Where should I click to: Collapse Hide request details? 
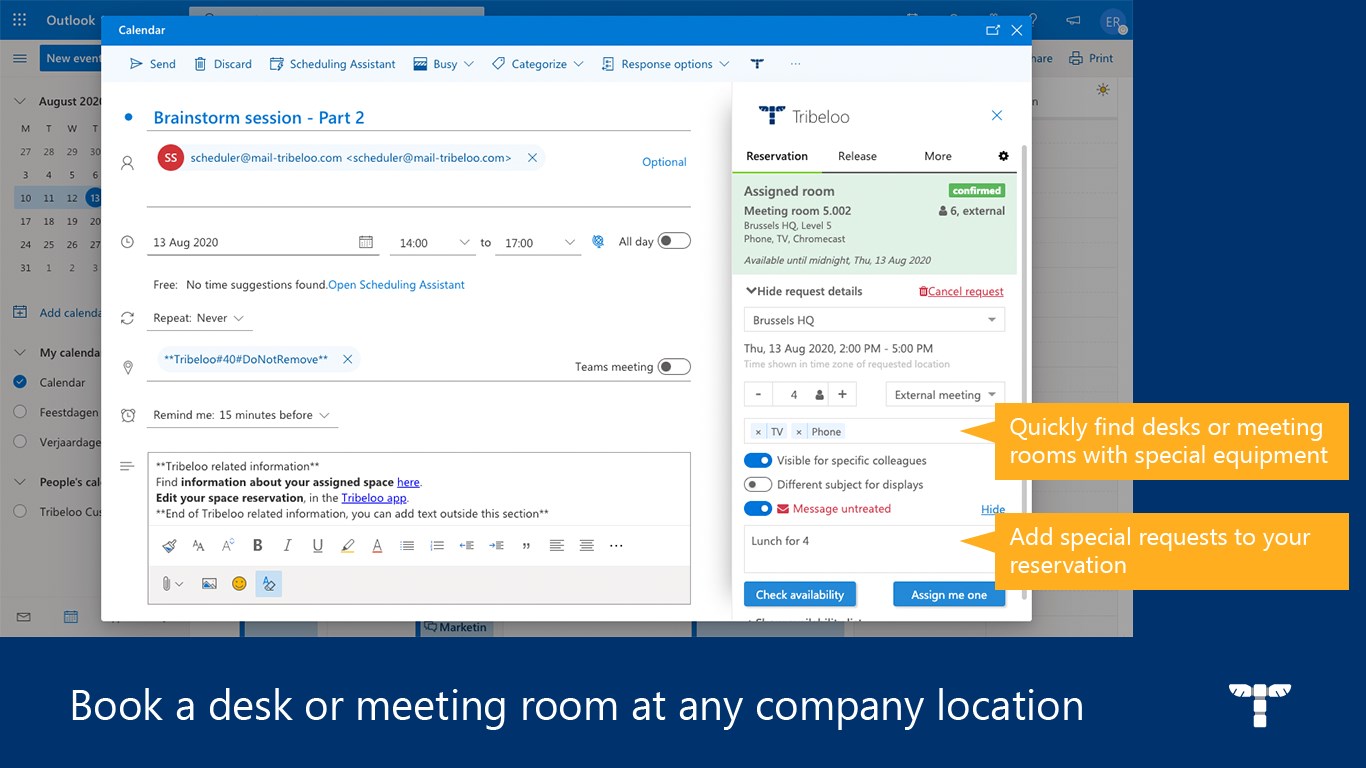coord(804,291)
